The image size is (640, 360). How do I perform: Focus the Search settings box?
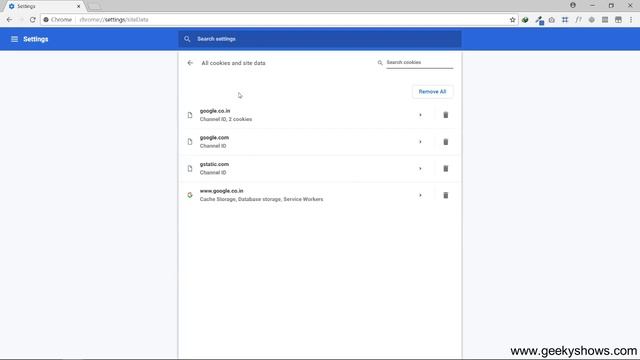pos(320,39)
